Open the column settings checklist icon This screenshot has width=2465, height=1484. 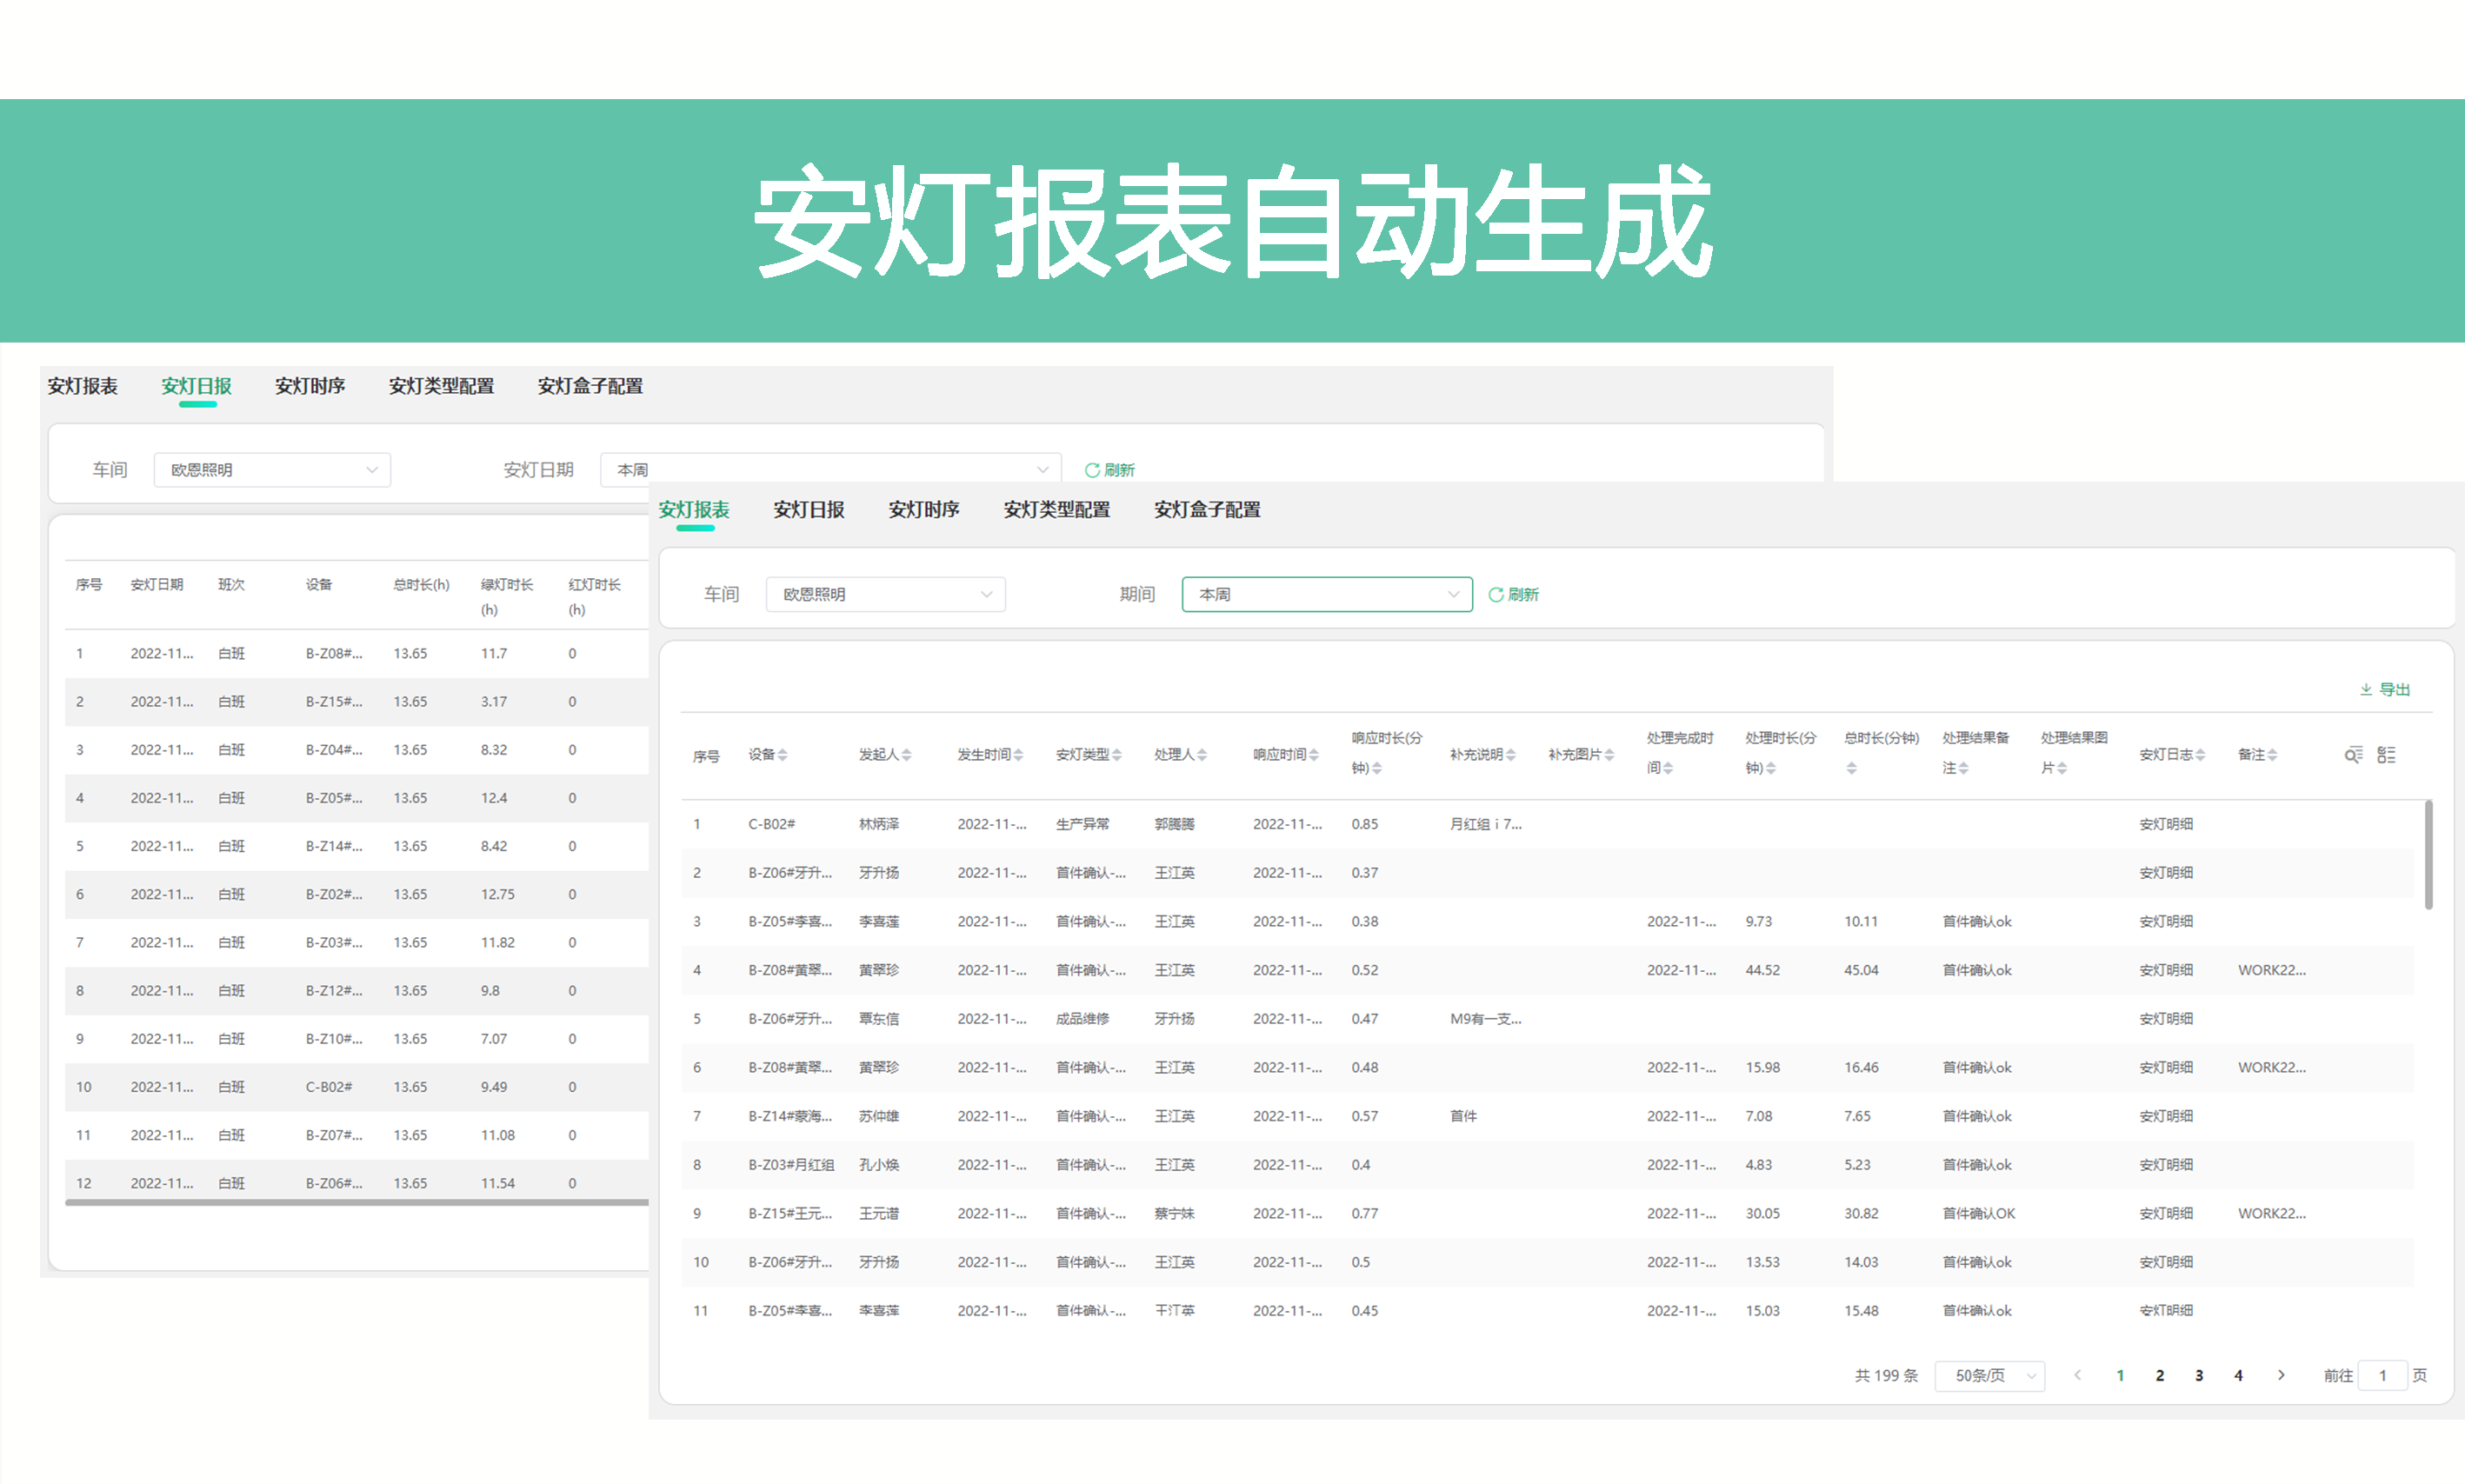click(x=2386, y=755)
